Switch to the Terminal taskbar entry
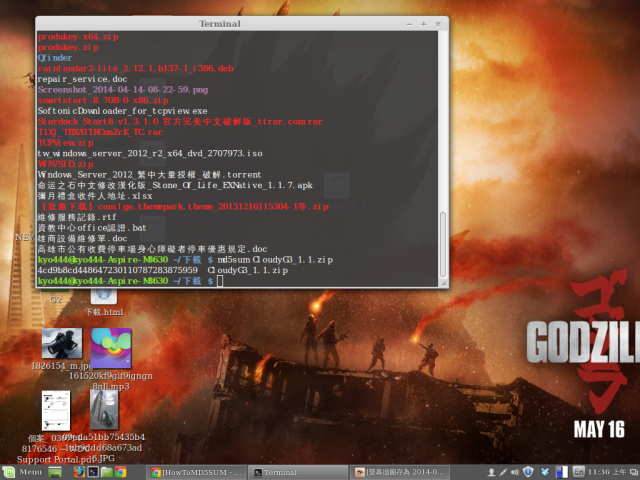 pos(298,472)
